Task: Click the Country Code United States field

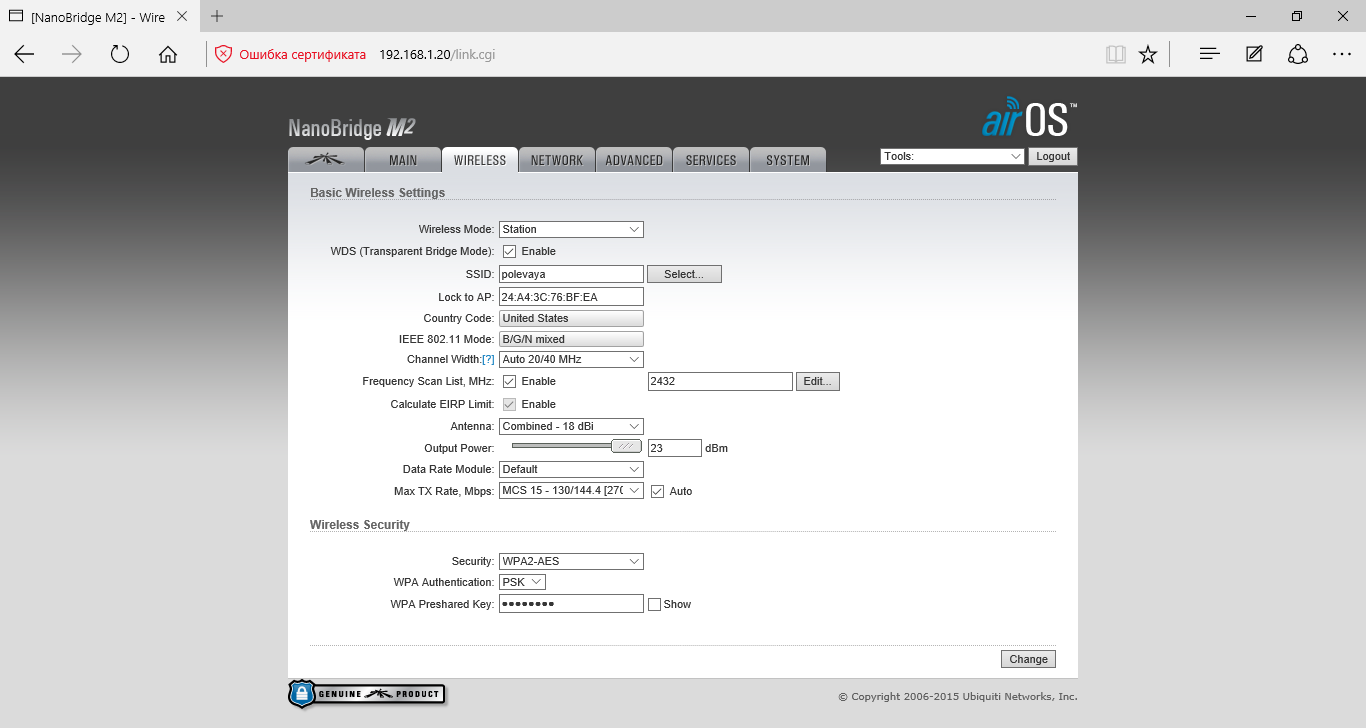Action: [571, 318]
